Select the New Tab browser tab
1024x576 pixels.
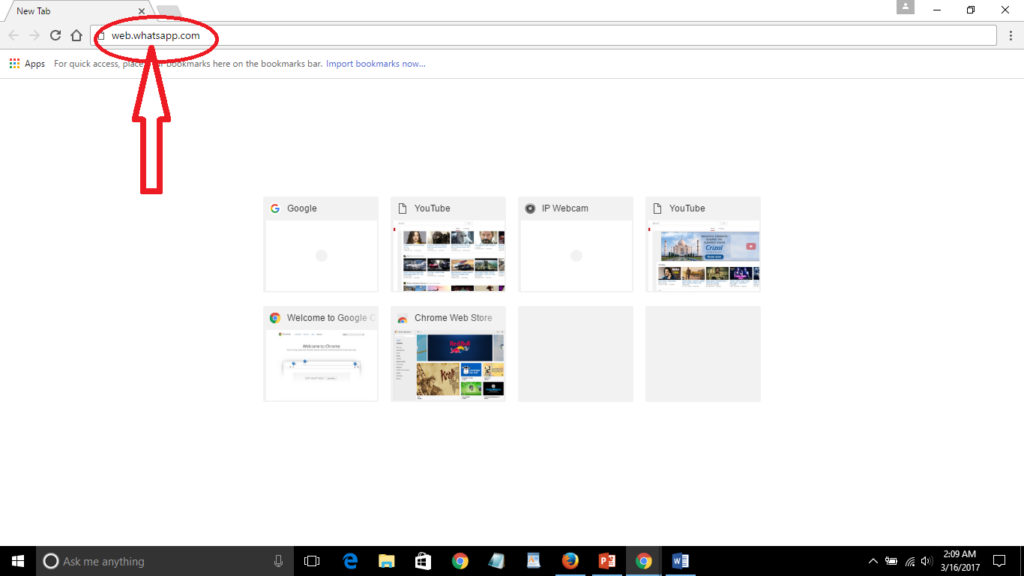(77, 11)
